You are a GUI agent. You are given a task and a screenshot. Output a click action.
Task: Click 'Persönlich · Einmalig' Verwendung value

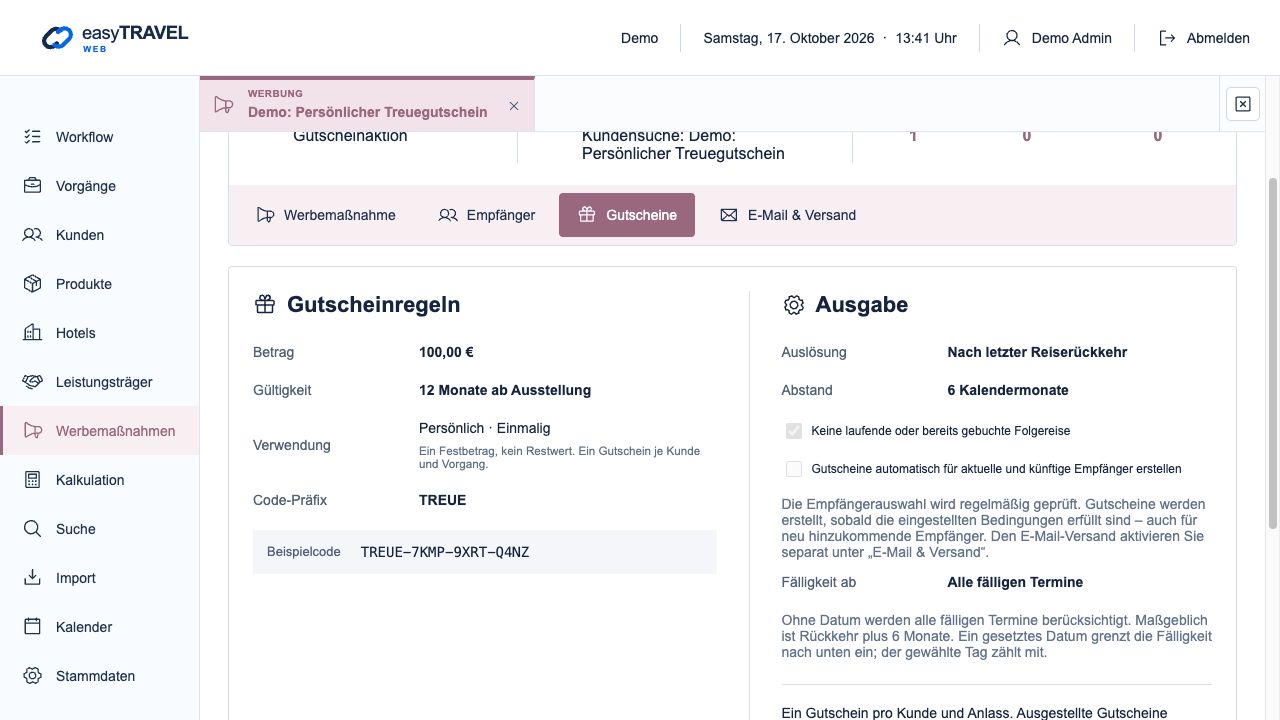point(485,428)
